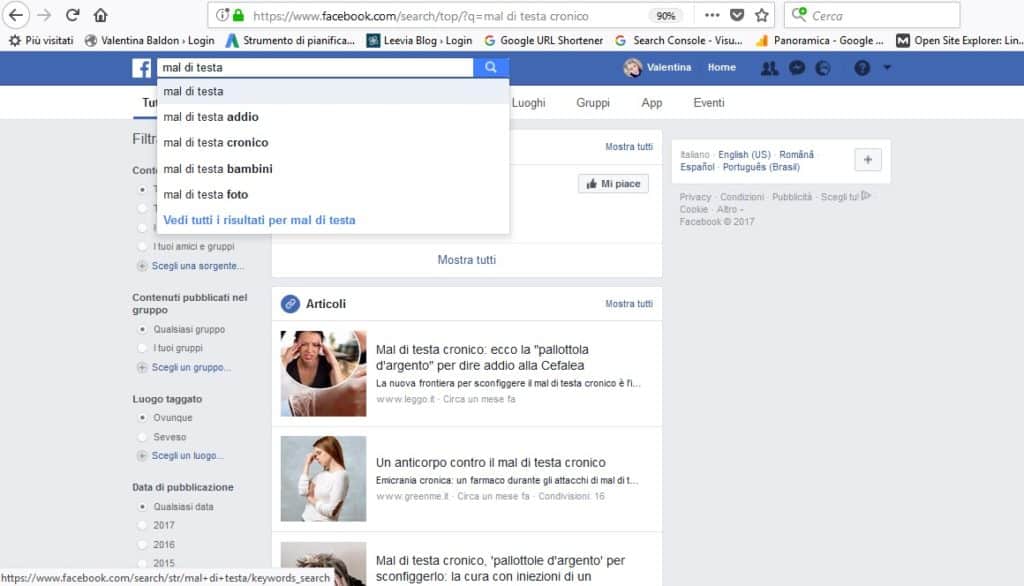Open the help question mark icon
This screenshot has width=1024, height=586.
(862, 68)
